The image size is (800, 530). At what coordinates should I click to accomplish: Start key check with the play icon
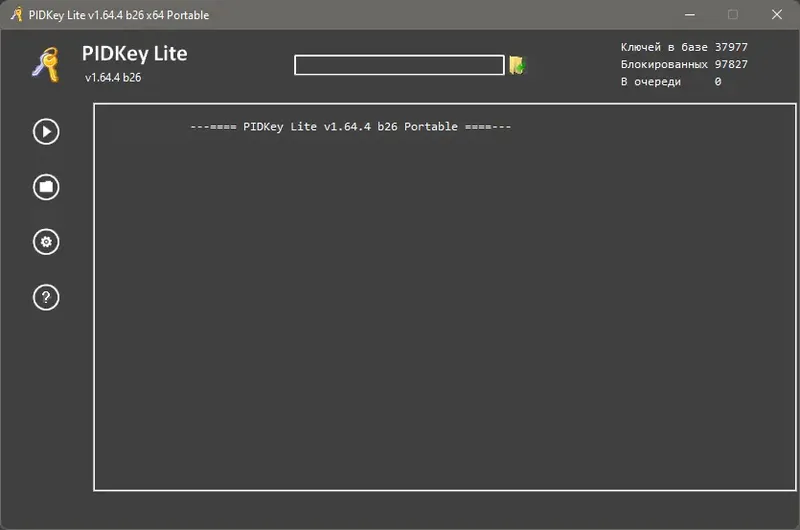[x=46, y=132]
